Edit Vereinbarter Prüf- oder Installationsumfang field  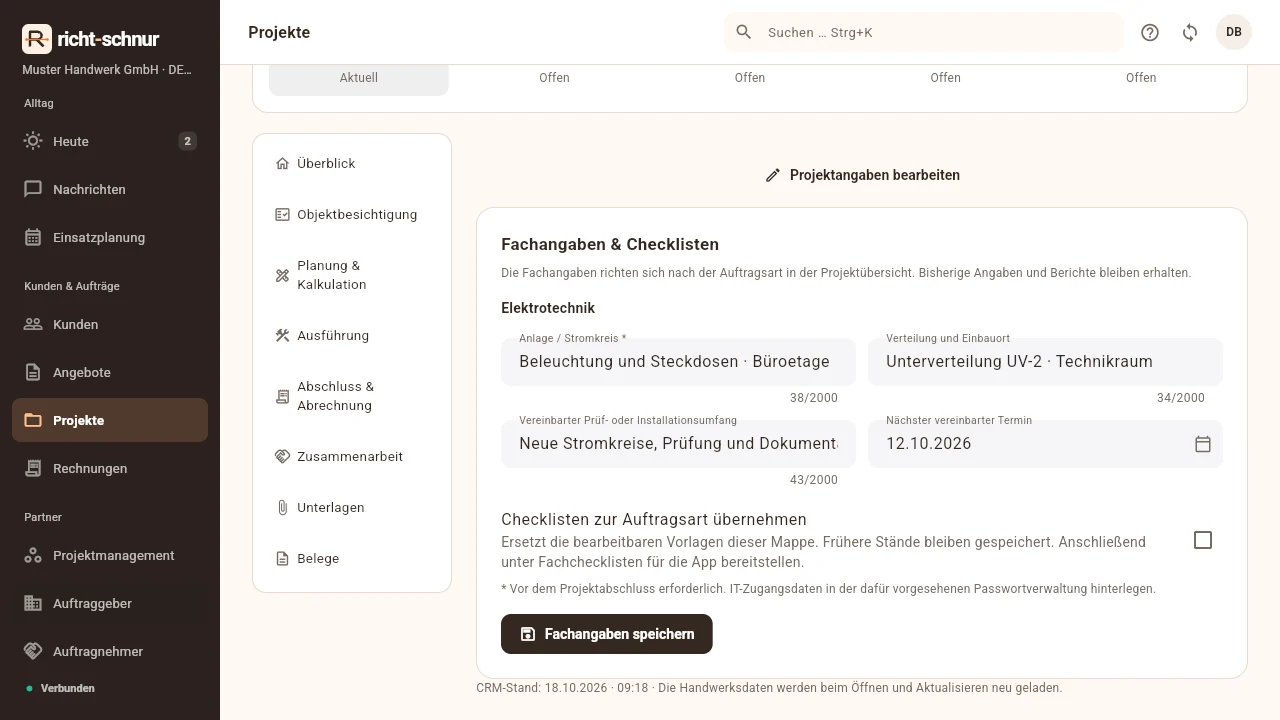tap(678, 443)
